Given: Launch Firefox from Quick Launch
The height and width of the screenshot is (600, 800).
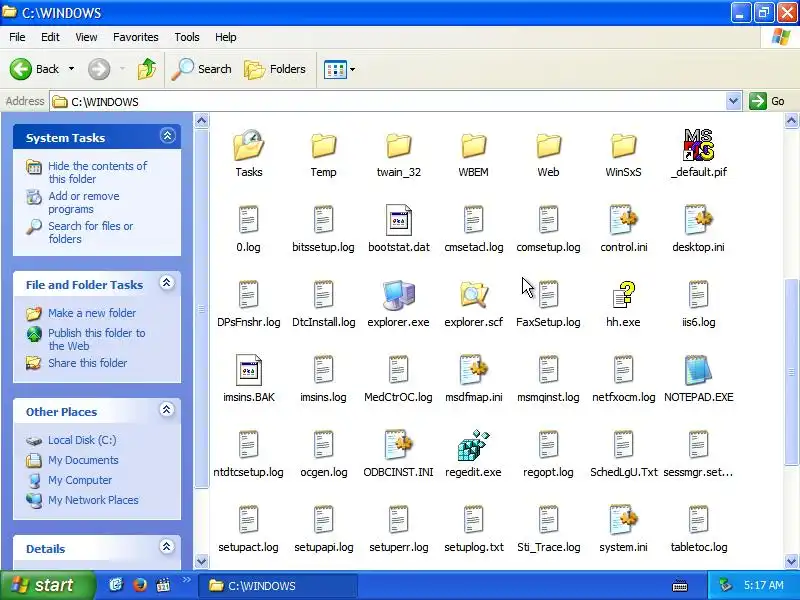Looking at the screenshot, I should (x=139, y=585).
